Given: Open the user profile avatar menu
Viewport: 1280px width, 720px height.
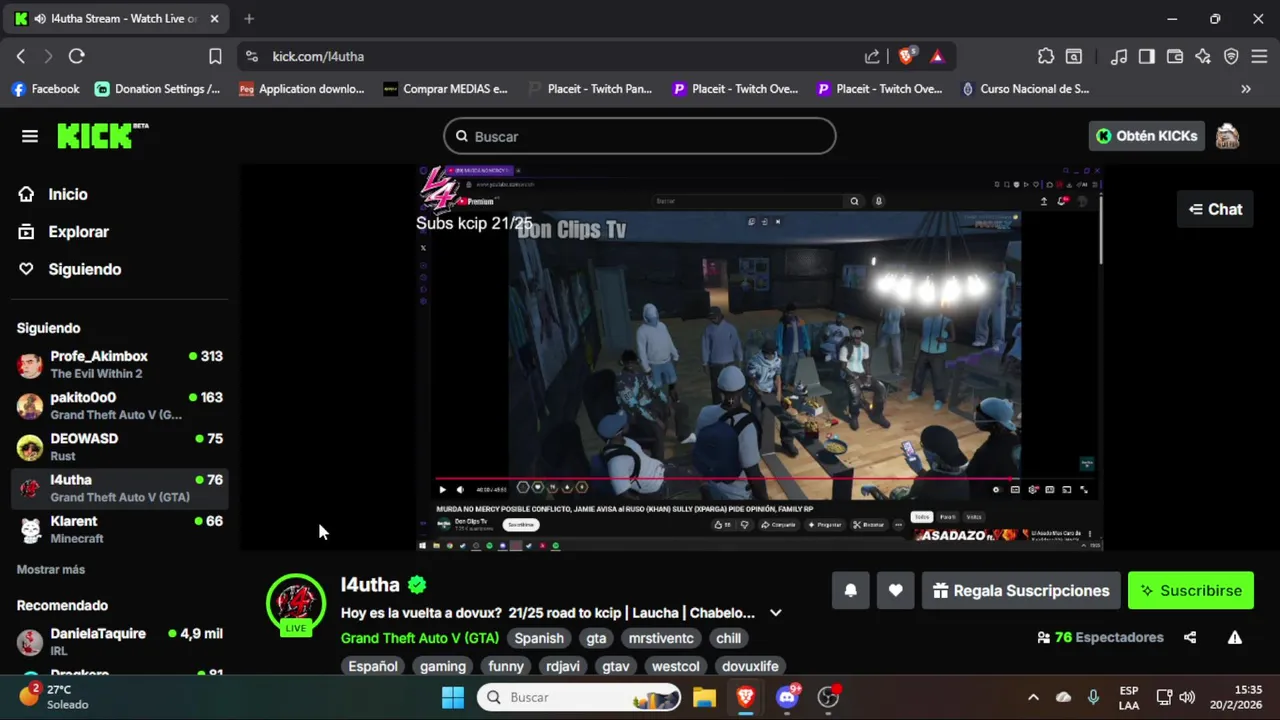Looking at the screenshot, I should (x=1227, y=136).
